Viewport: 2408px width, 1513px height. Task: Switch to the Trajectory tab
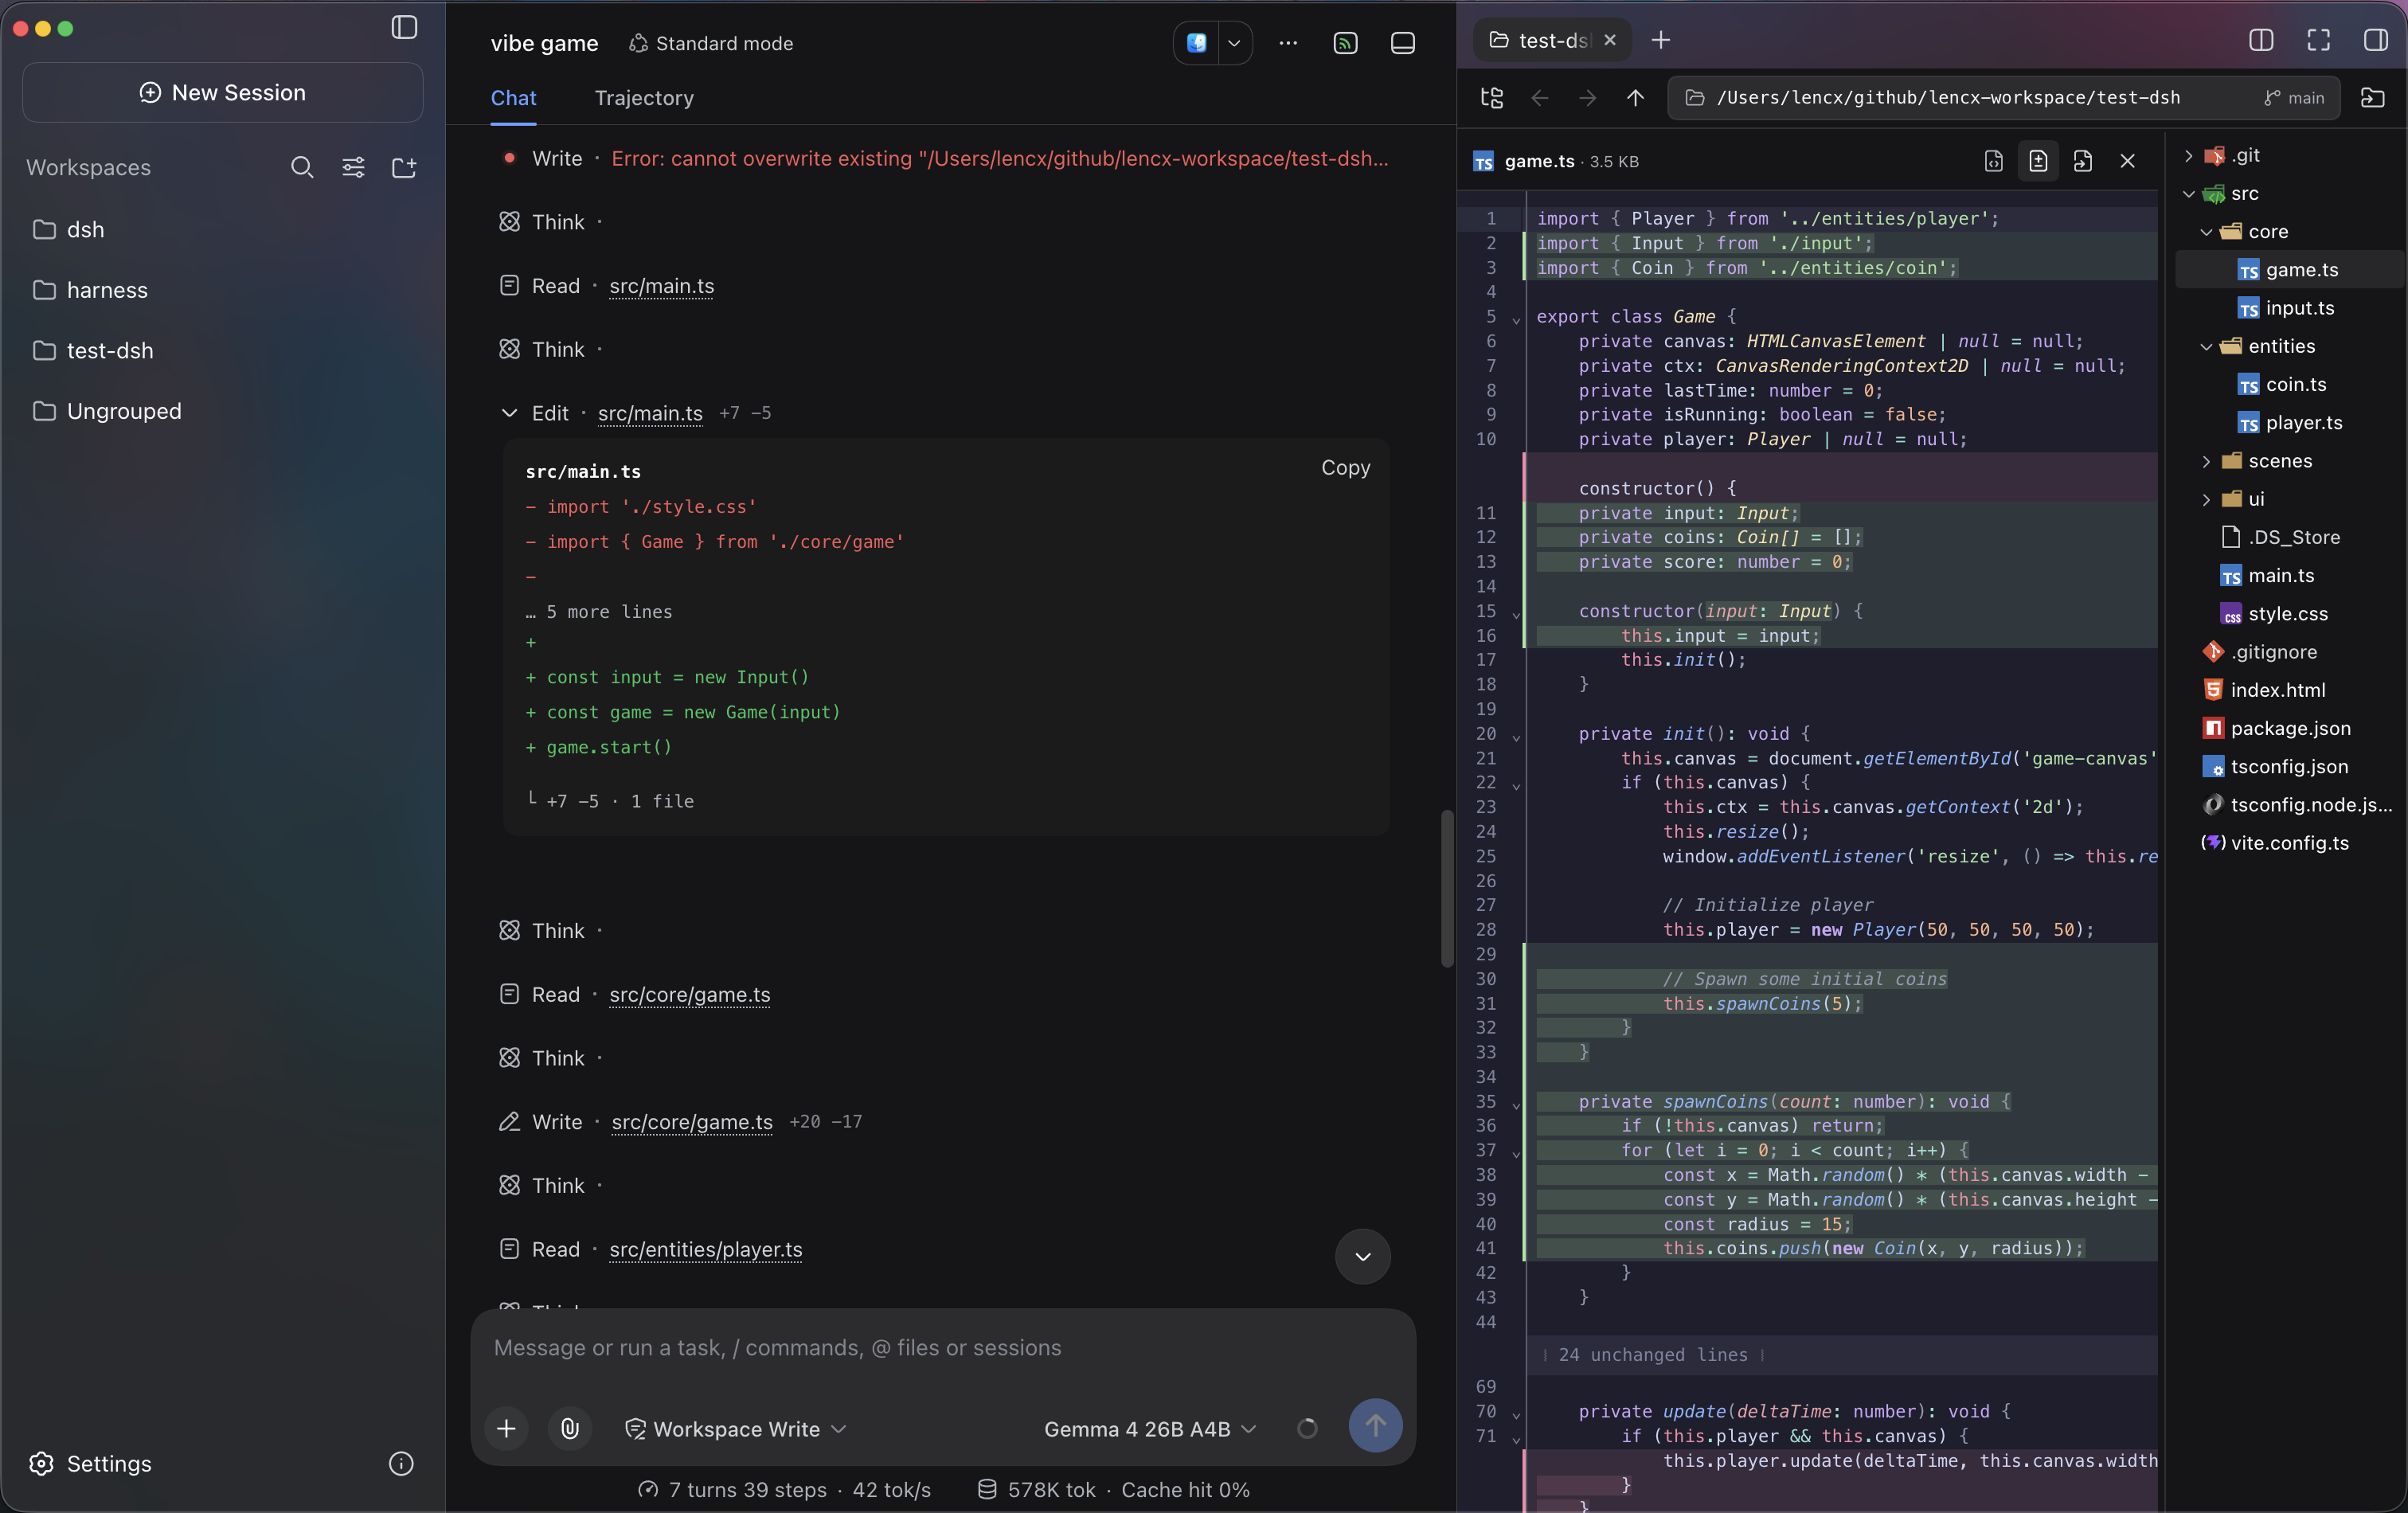644,98
